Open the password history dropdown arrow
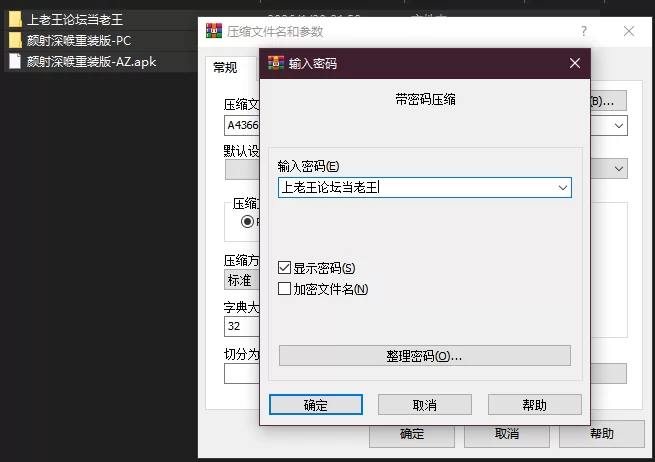Image resolution: width=655 pixels, height=462 pixels. coord(563,188)
